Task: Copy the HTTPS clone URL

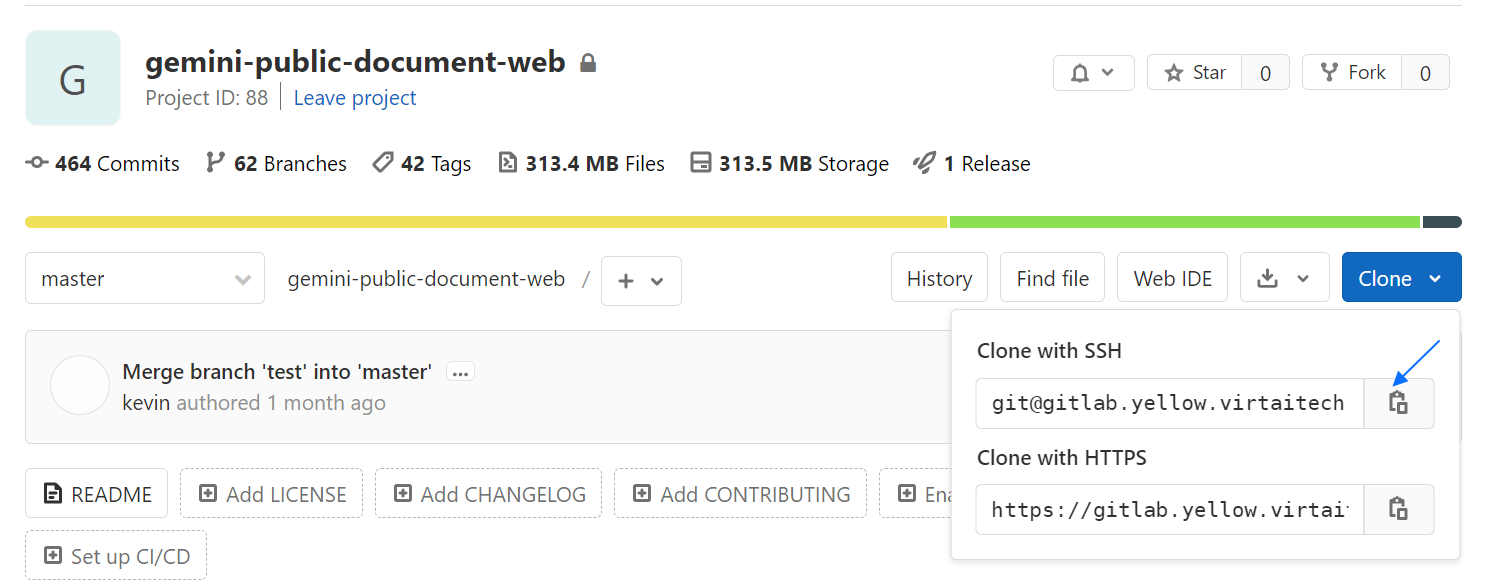Action: click(1398, 509)
